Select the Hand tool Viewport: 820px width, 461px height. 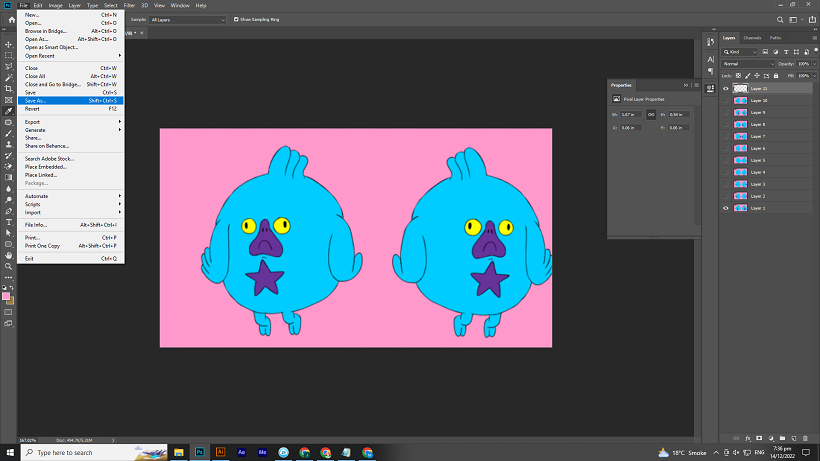point(8,256)
